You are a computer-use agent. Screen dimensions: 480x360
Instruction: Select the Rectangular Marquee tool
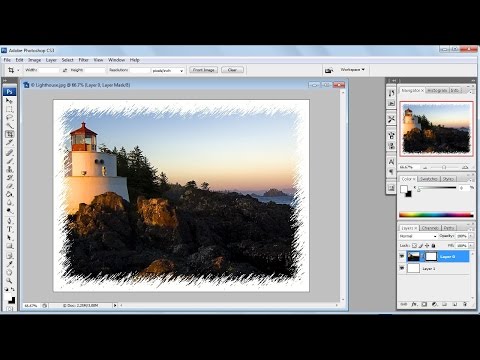pos(9,109)
